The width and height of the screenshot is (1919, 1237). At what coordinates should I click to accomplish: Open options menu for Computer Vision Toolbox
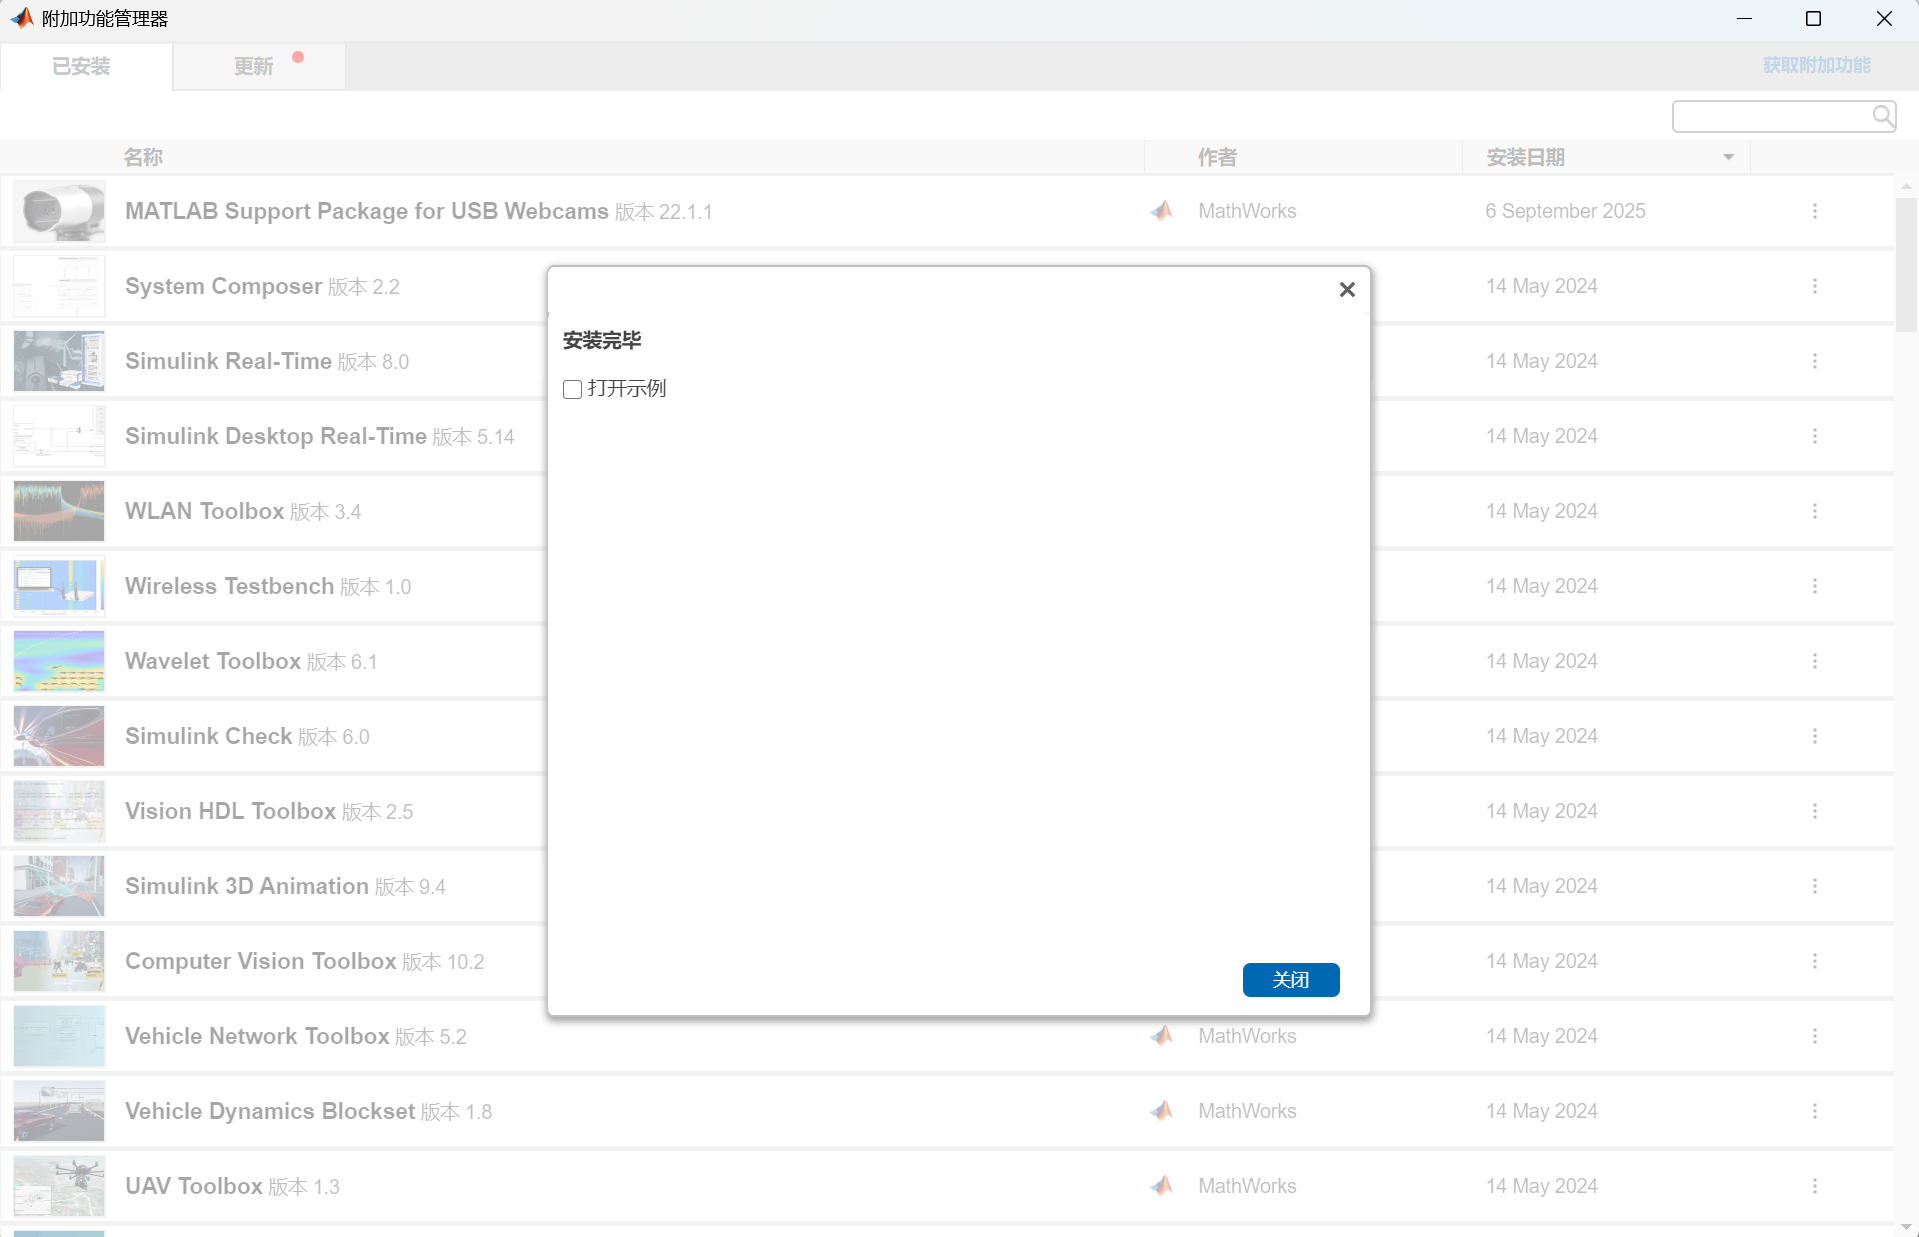[x=1814, y=961]
